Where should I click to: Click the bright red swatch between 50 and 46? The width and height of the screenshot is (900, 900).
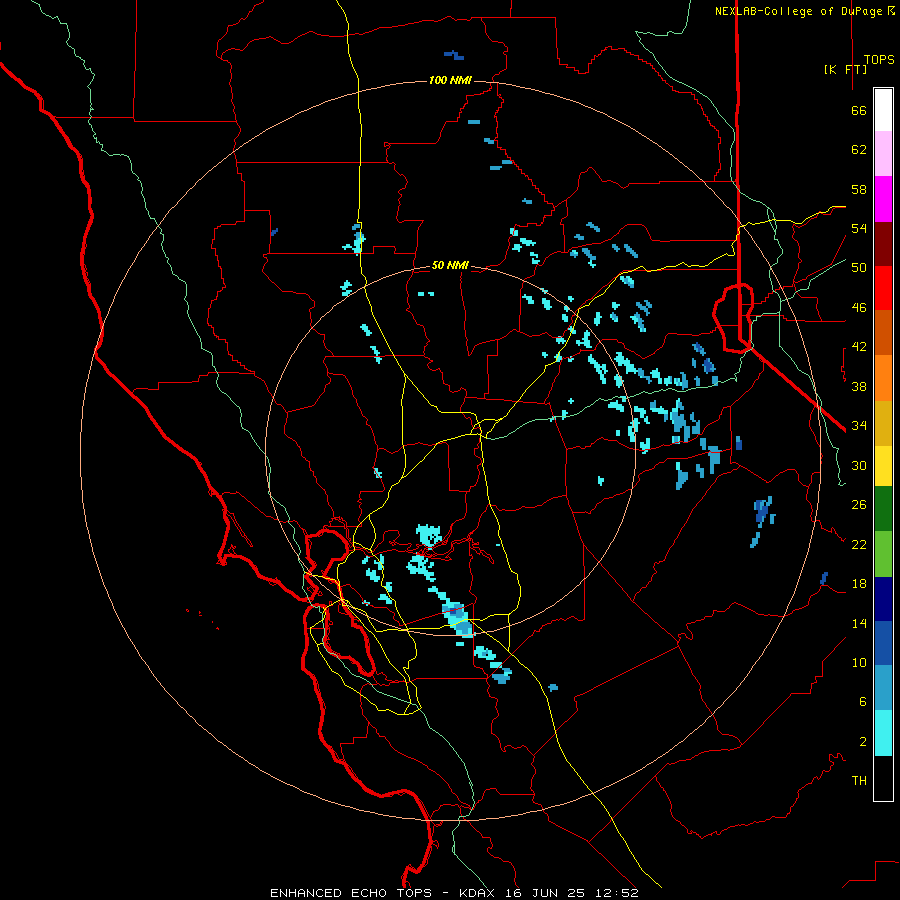click(x=883, y=288)
